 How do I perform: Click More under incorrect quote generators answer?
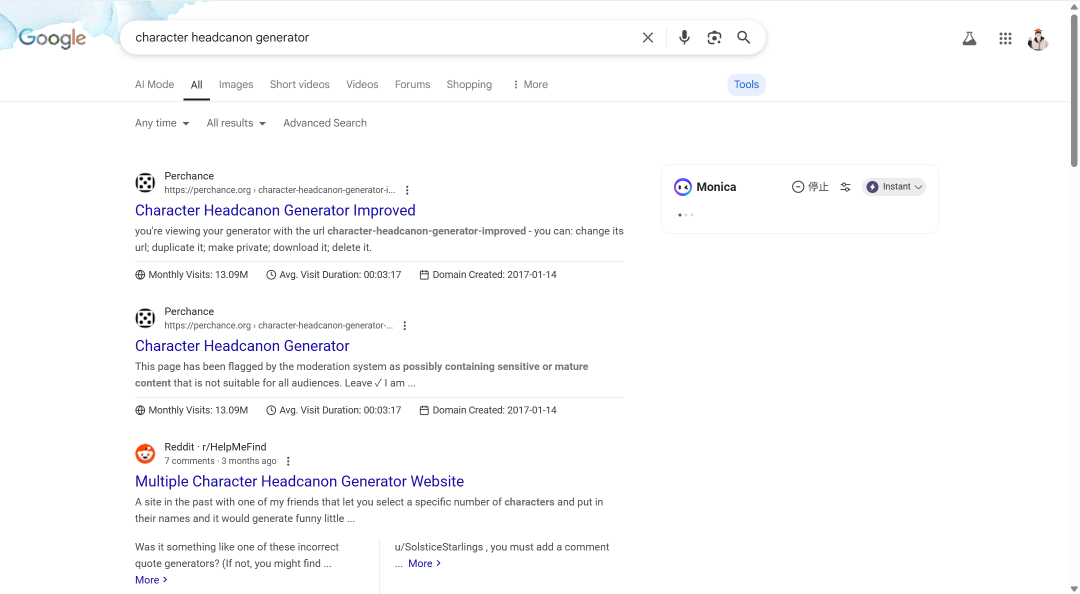click(x=151, y=580)
